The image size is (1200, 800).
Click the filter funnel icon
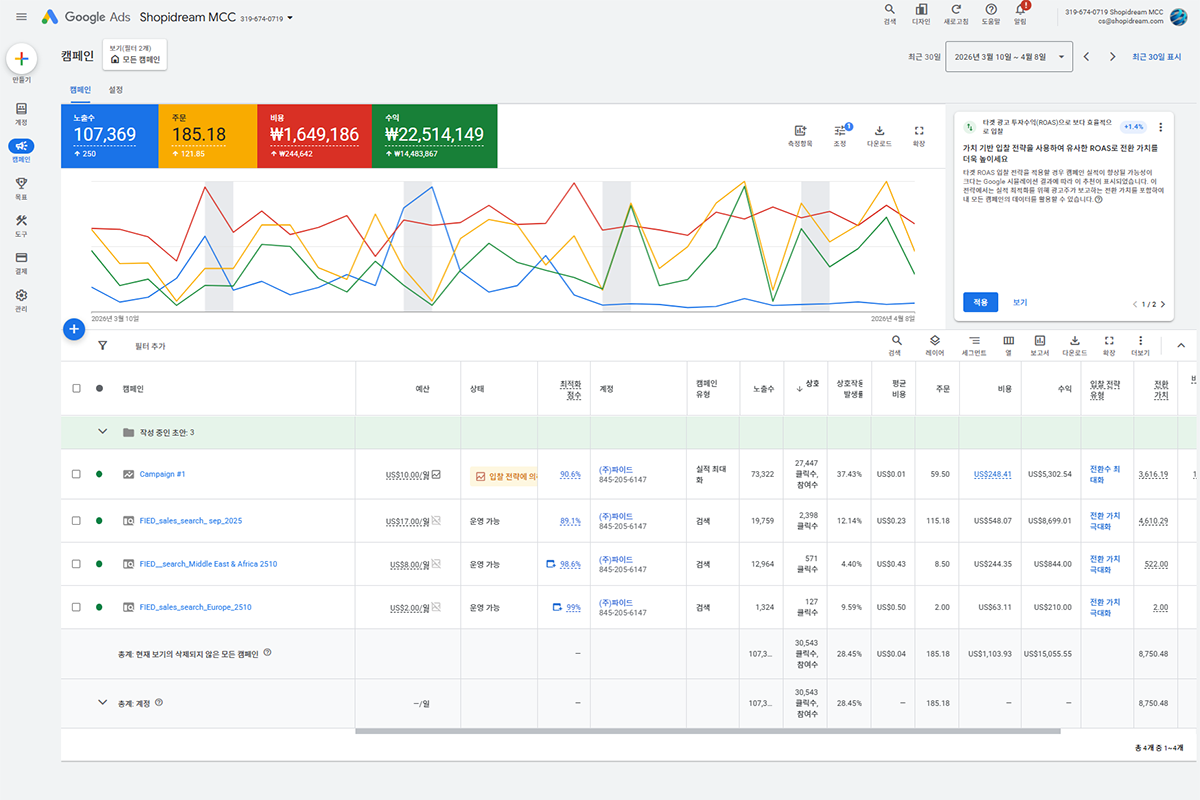pos(102,345)
